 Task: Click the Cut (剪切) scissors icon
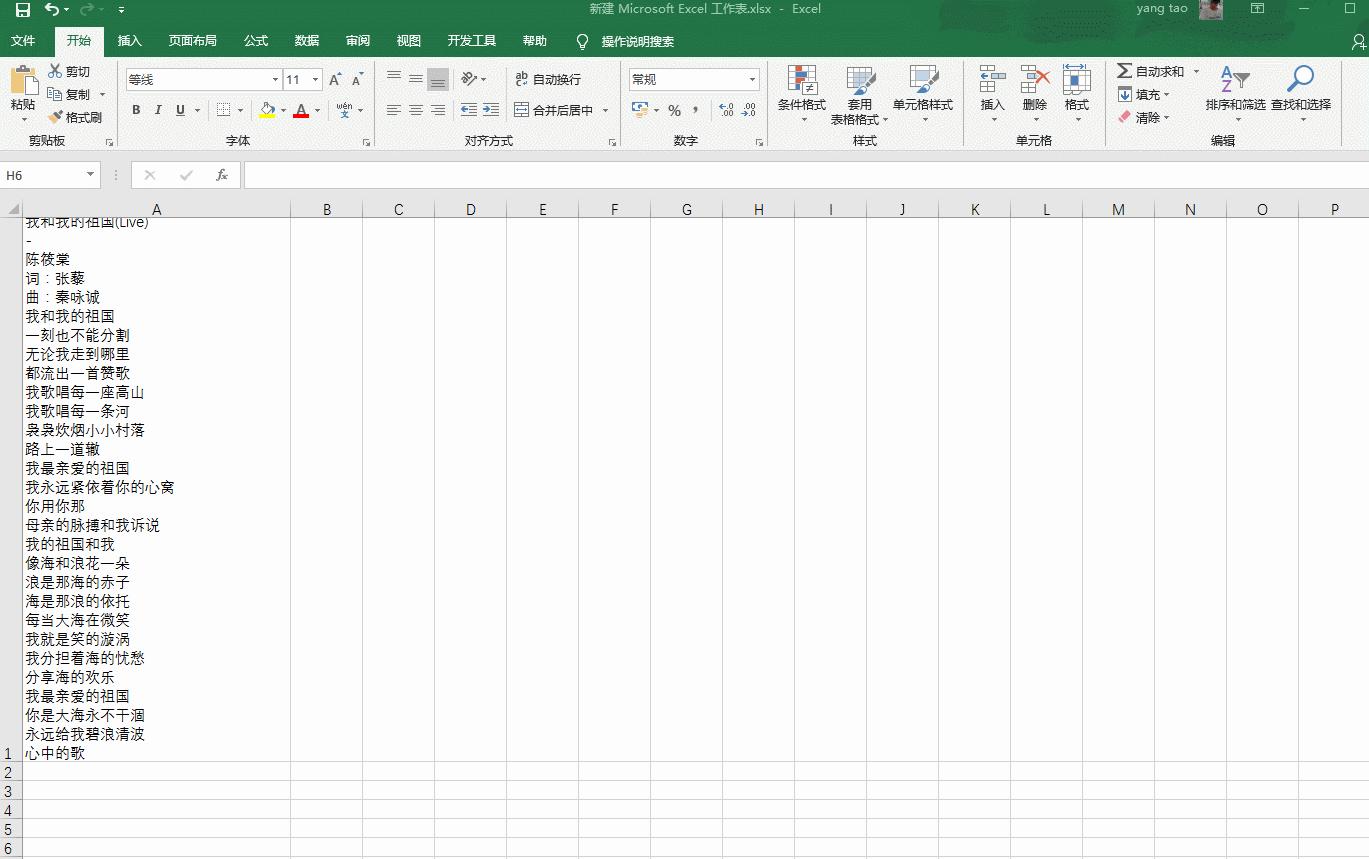pyautogui.click(x=55, y=72)
